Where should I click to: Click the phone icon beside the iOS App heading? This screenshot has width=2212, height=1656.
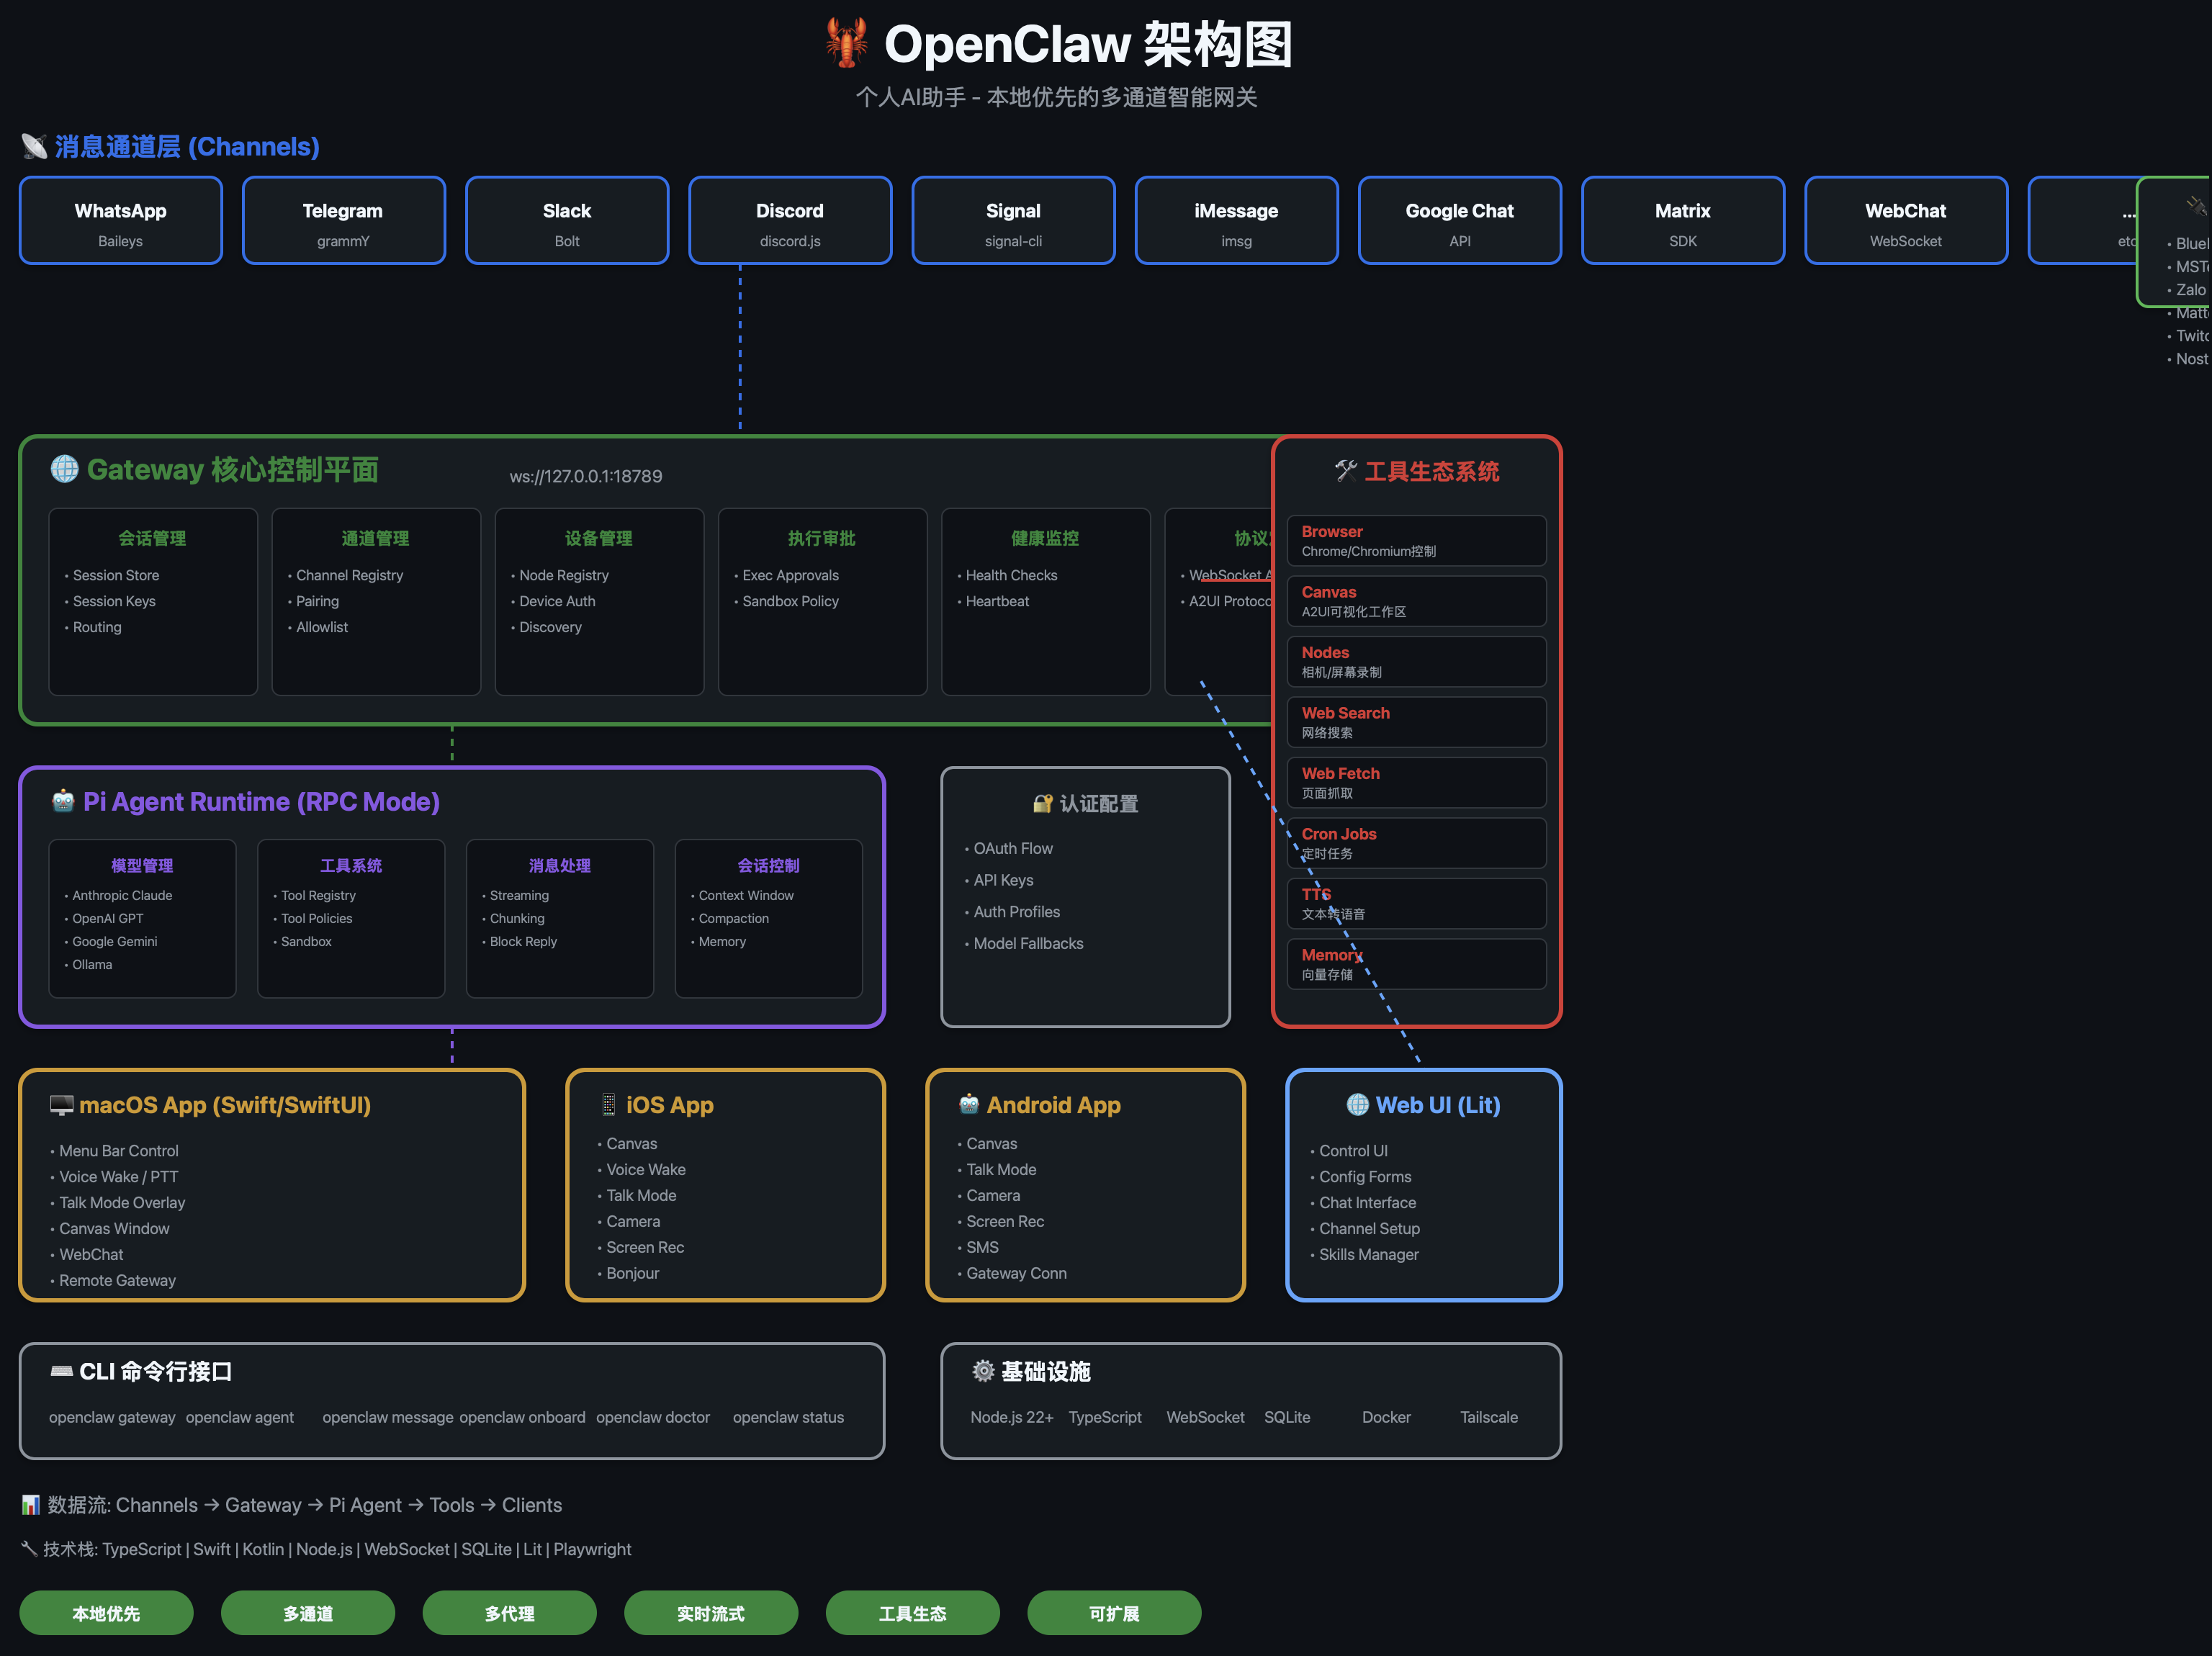point(608,1105)
